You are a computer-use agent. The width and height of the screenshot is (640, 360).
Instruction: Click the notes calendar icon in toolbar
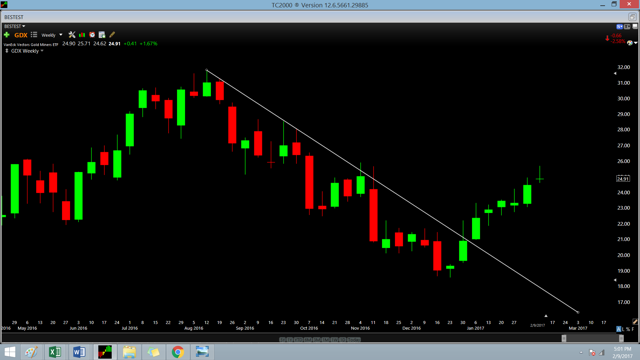point(102,35)
